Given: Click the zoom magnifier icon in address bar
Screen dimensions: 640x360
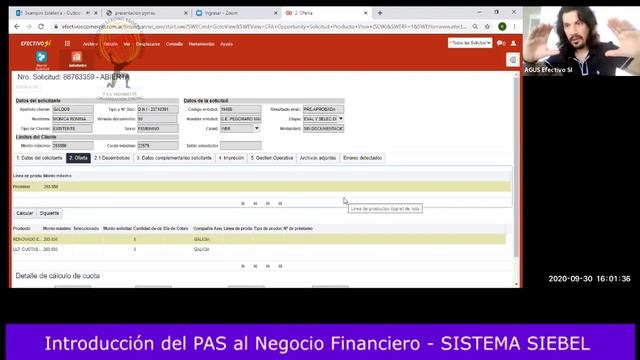Looking at the screenshot, I should [475, 27].
